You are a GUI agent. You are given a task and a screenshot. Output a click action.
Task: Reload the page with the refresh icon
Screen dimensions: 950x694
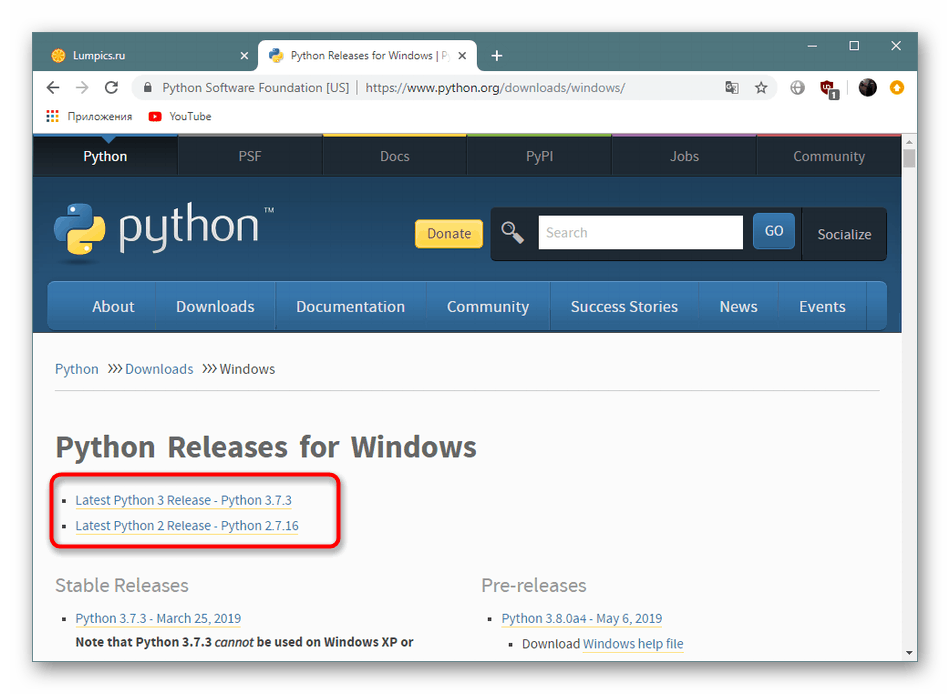click(x=111, y=88)
